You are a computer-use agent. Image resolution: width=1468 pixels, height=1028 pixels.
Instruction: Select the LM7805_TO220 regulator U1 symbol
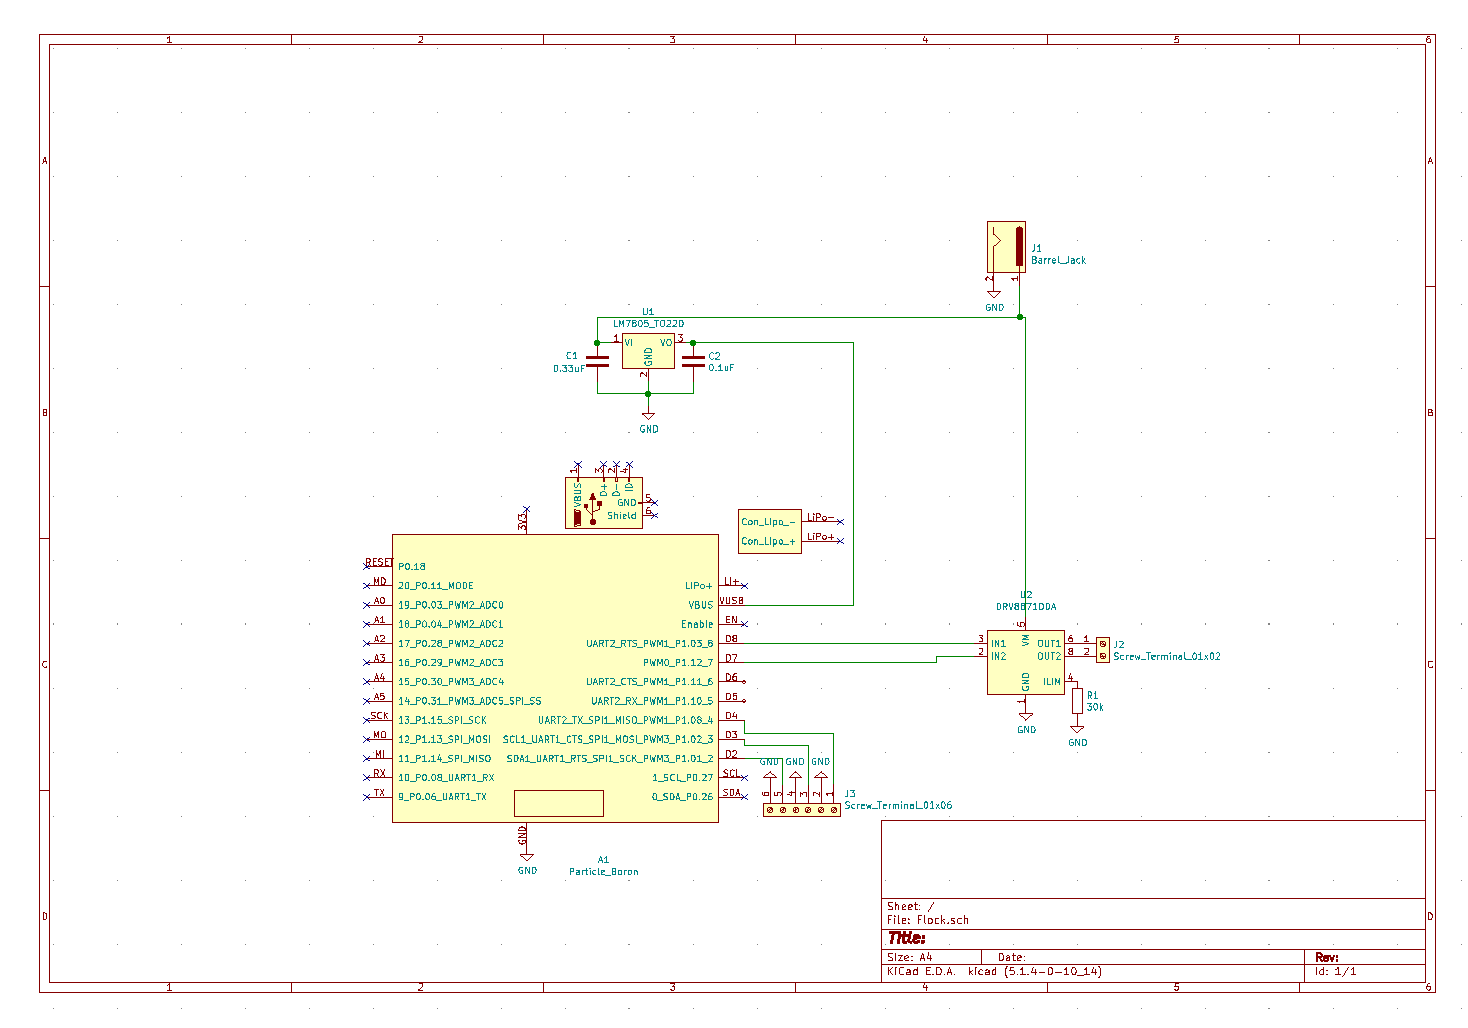(647, 353)
